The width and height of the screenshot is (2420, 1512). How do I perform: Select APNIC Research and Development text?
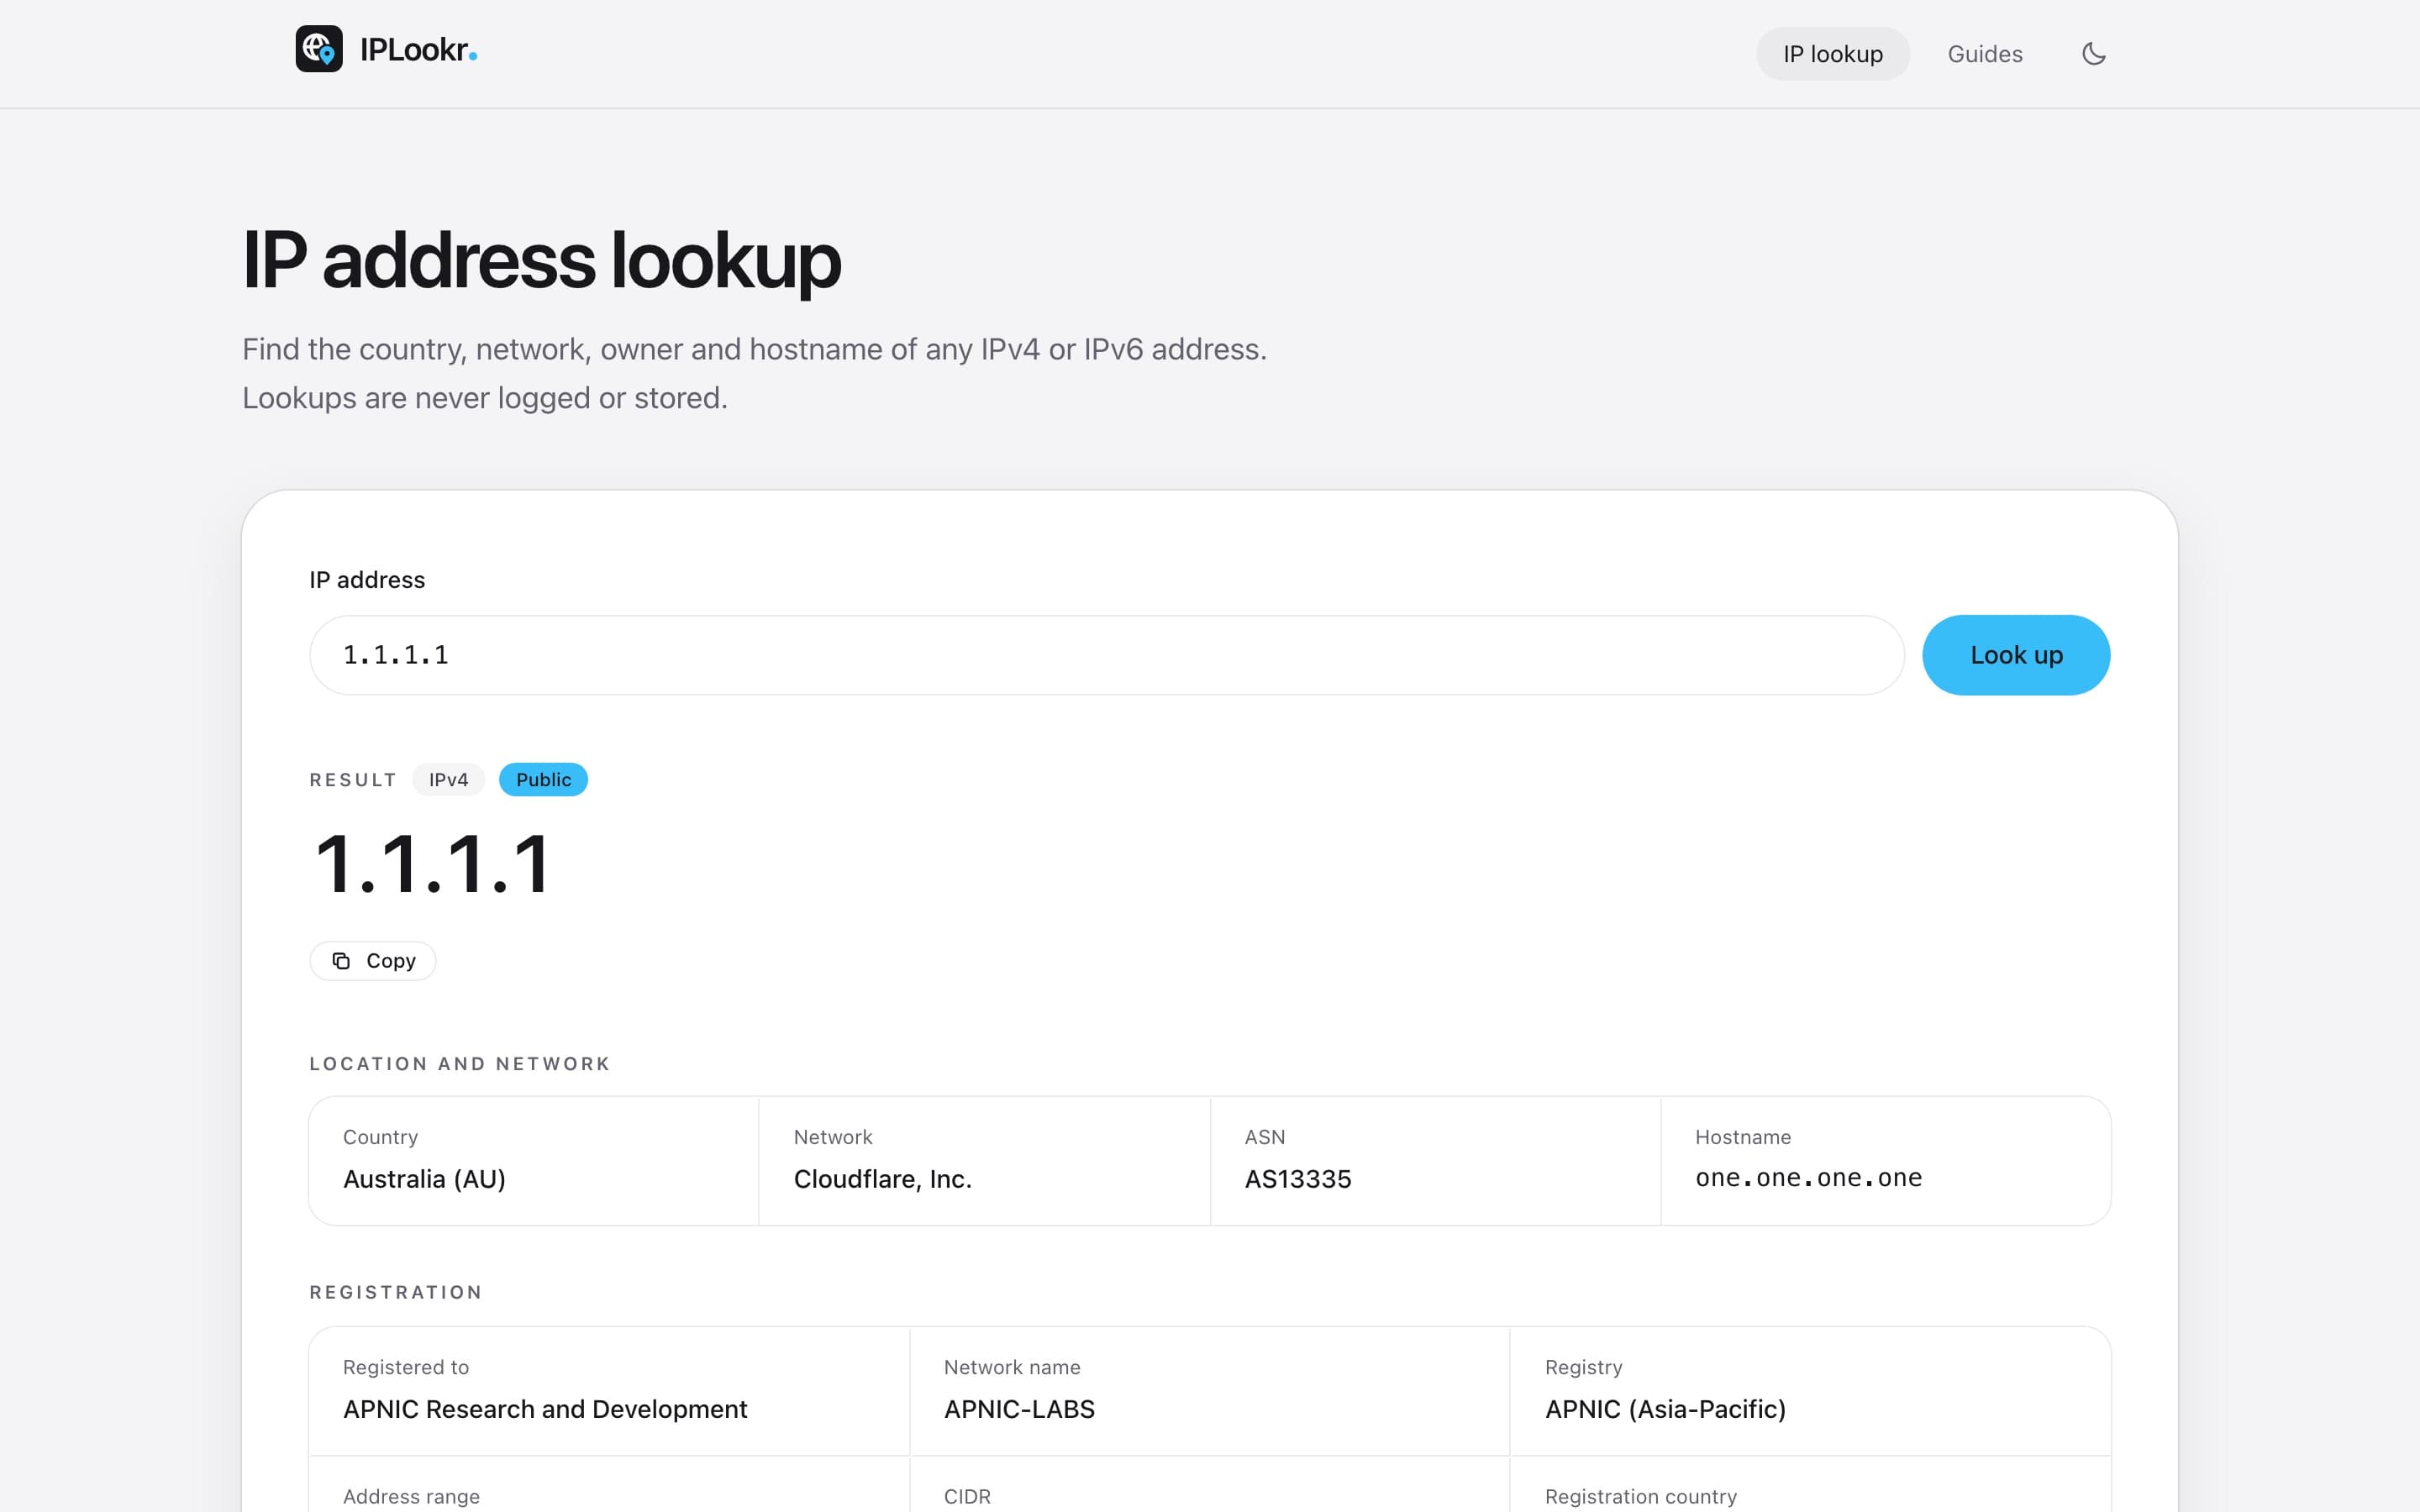[x=545, y=1409]
